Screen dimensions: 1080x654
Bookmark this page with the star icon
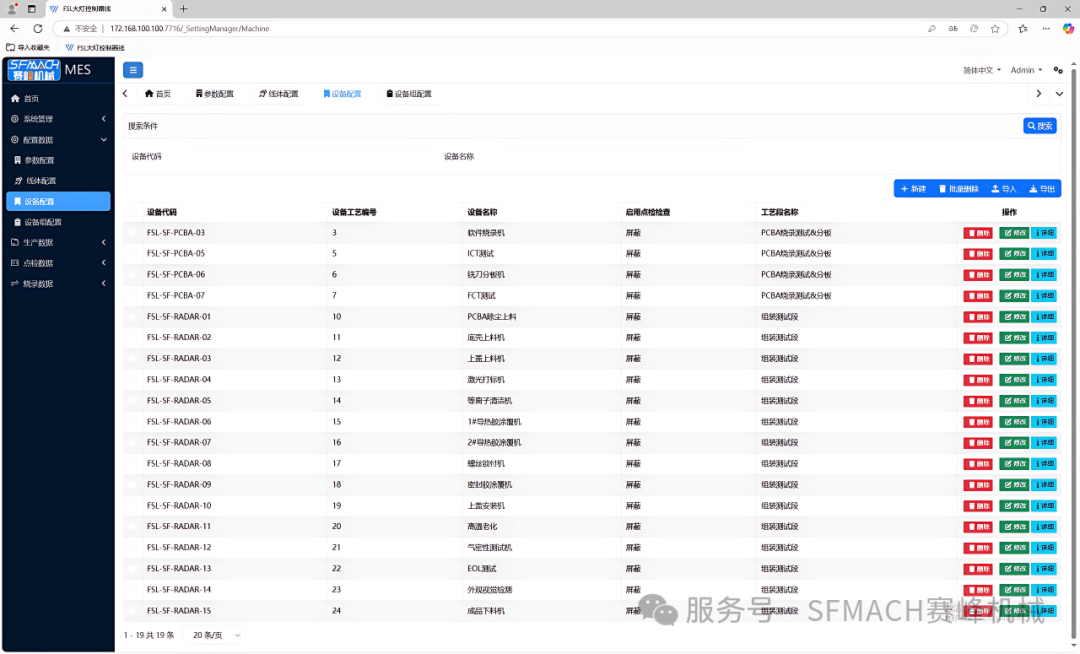(995, 29)
